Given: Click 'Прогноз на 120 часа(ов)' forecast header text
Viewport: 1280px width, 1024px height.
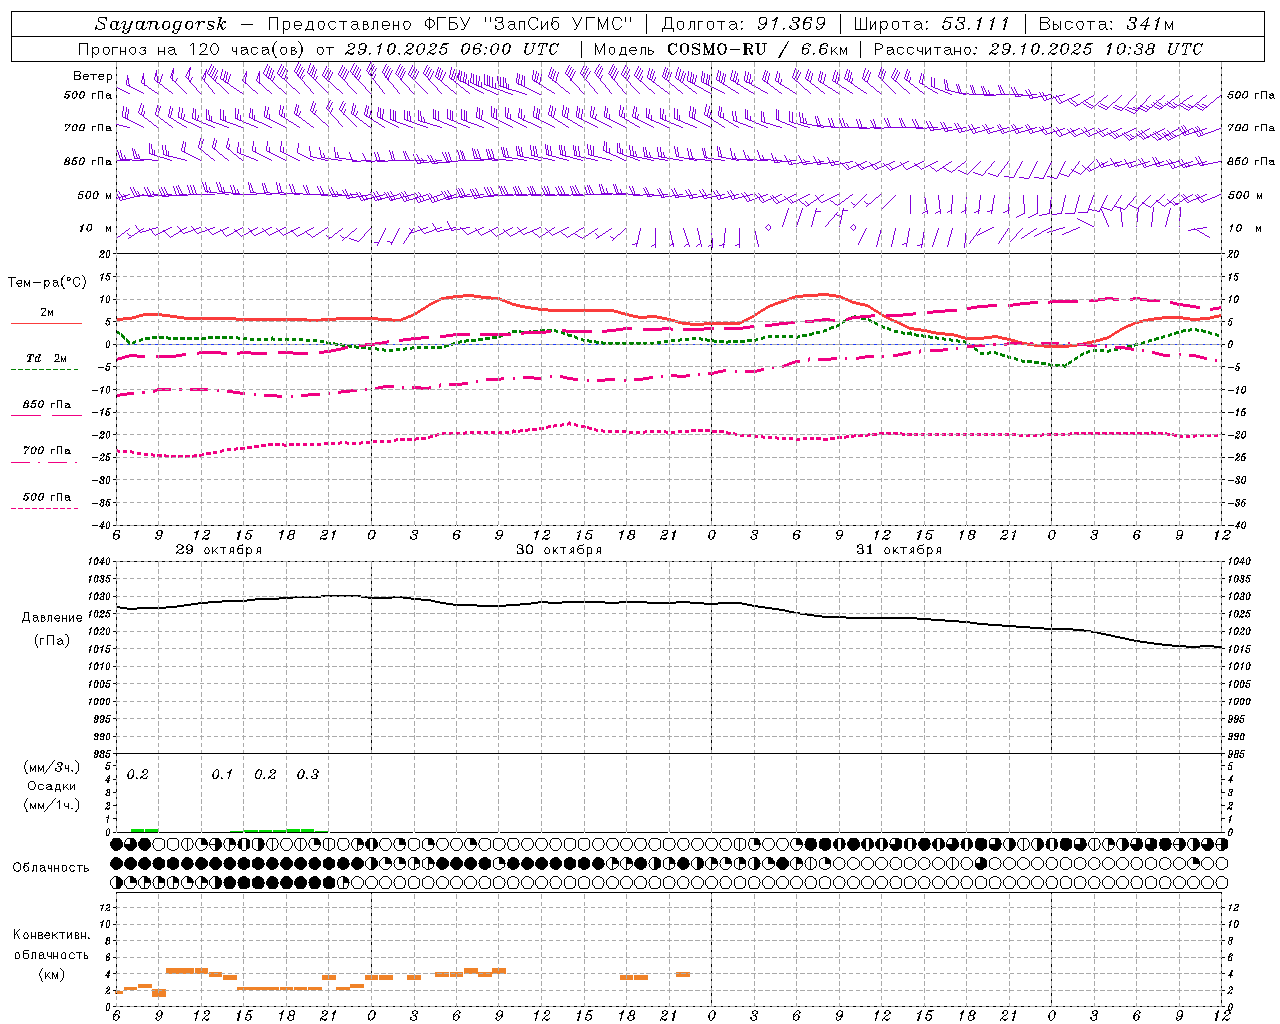Looking at the screenshot, I should [x=192, y=49].
